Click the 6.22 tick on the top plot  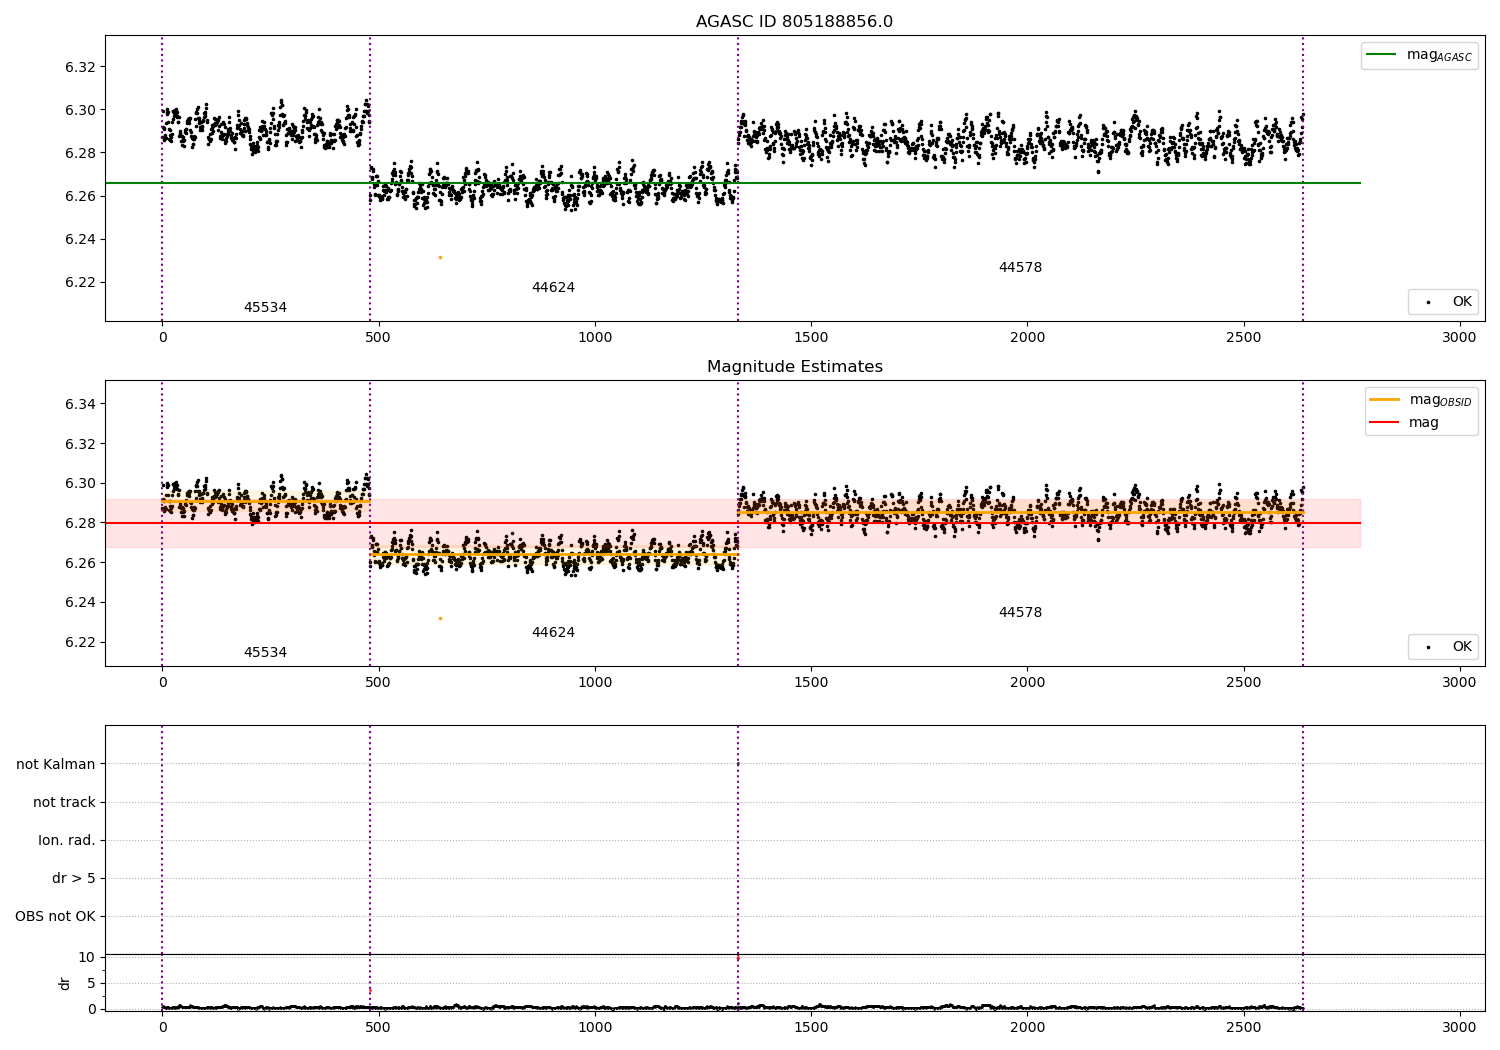pyautogui.click(x=81, y=282)
